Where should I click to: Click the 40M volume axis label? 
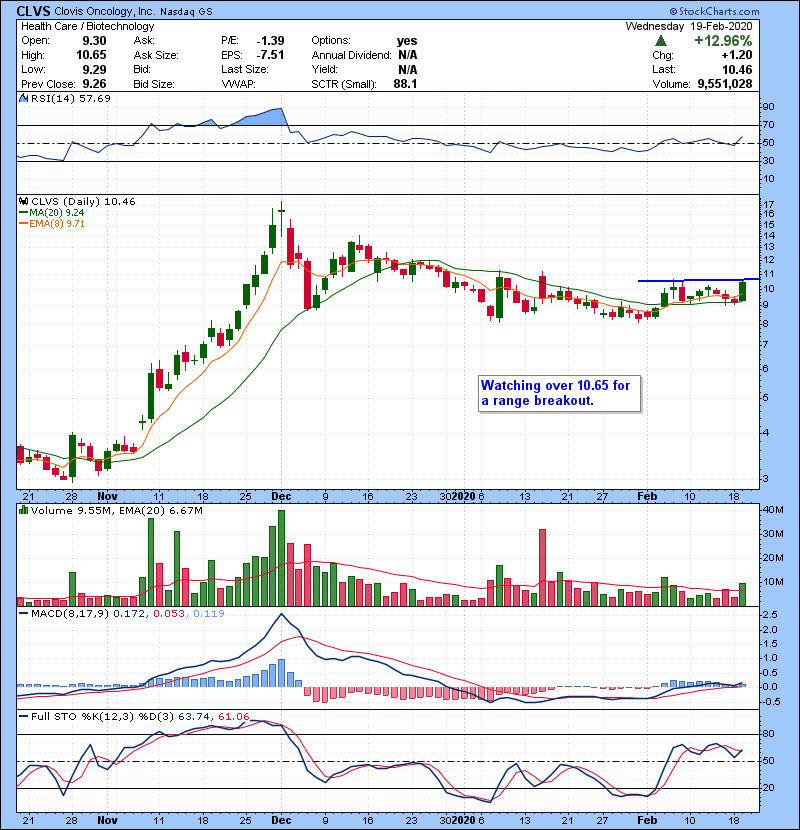[x=773, y=510]
